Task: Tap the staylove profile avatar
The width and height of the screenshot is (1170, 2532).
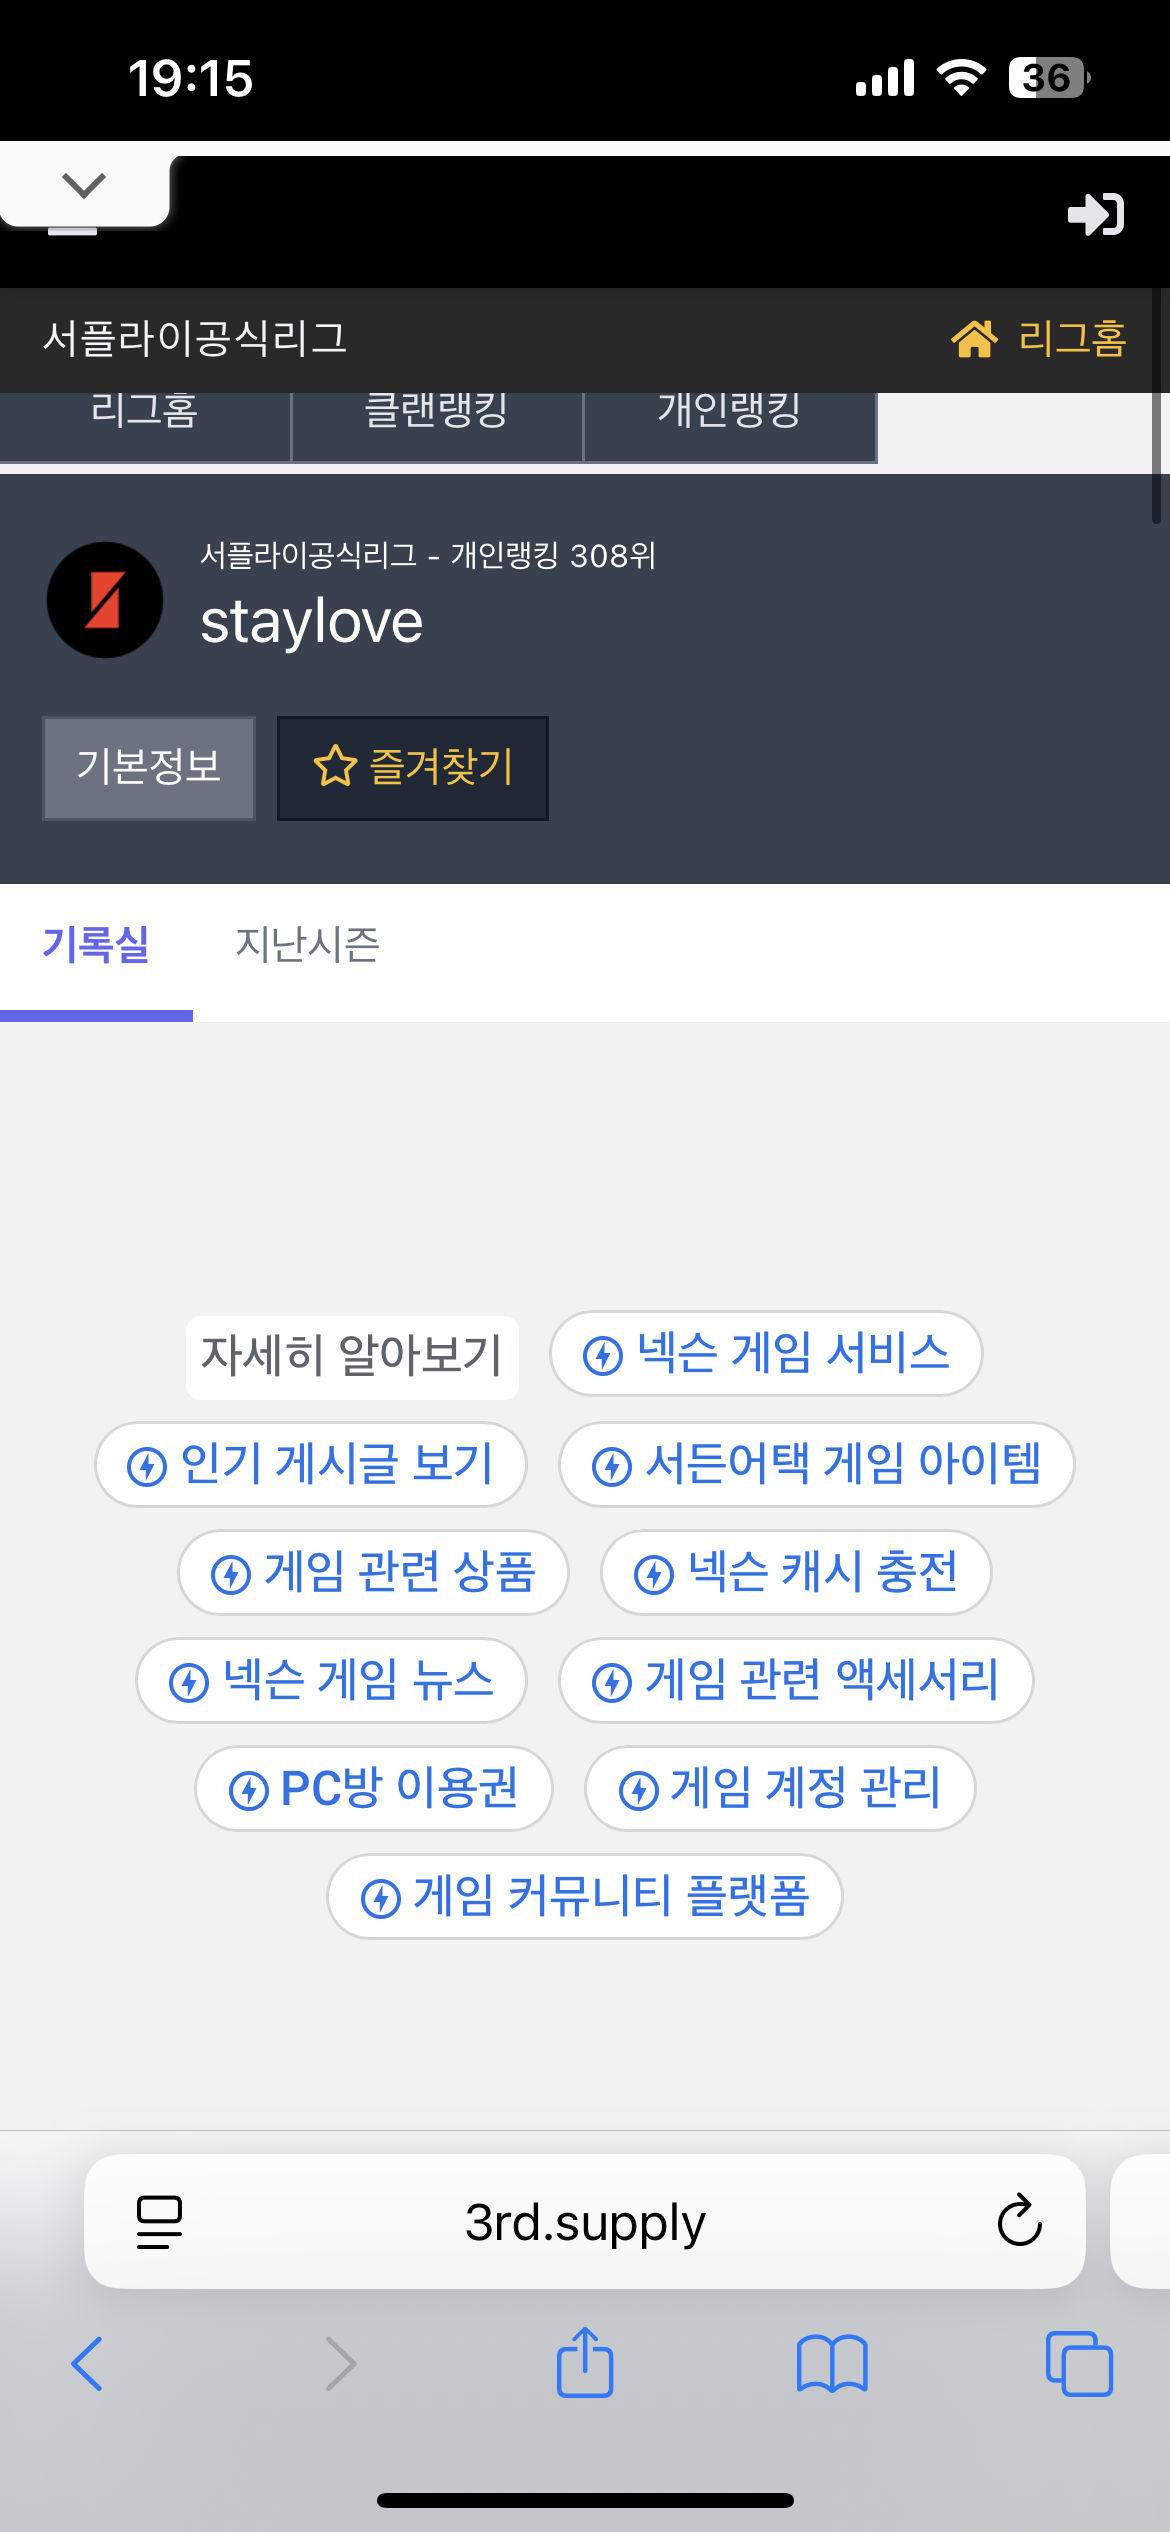Action: coord(105,600)
